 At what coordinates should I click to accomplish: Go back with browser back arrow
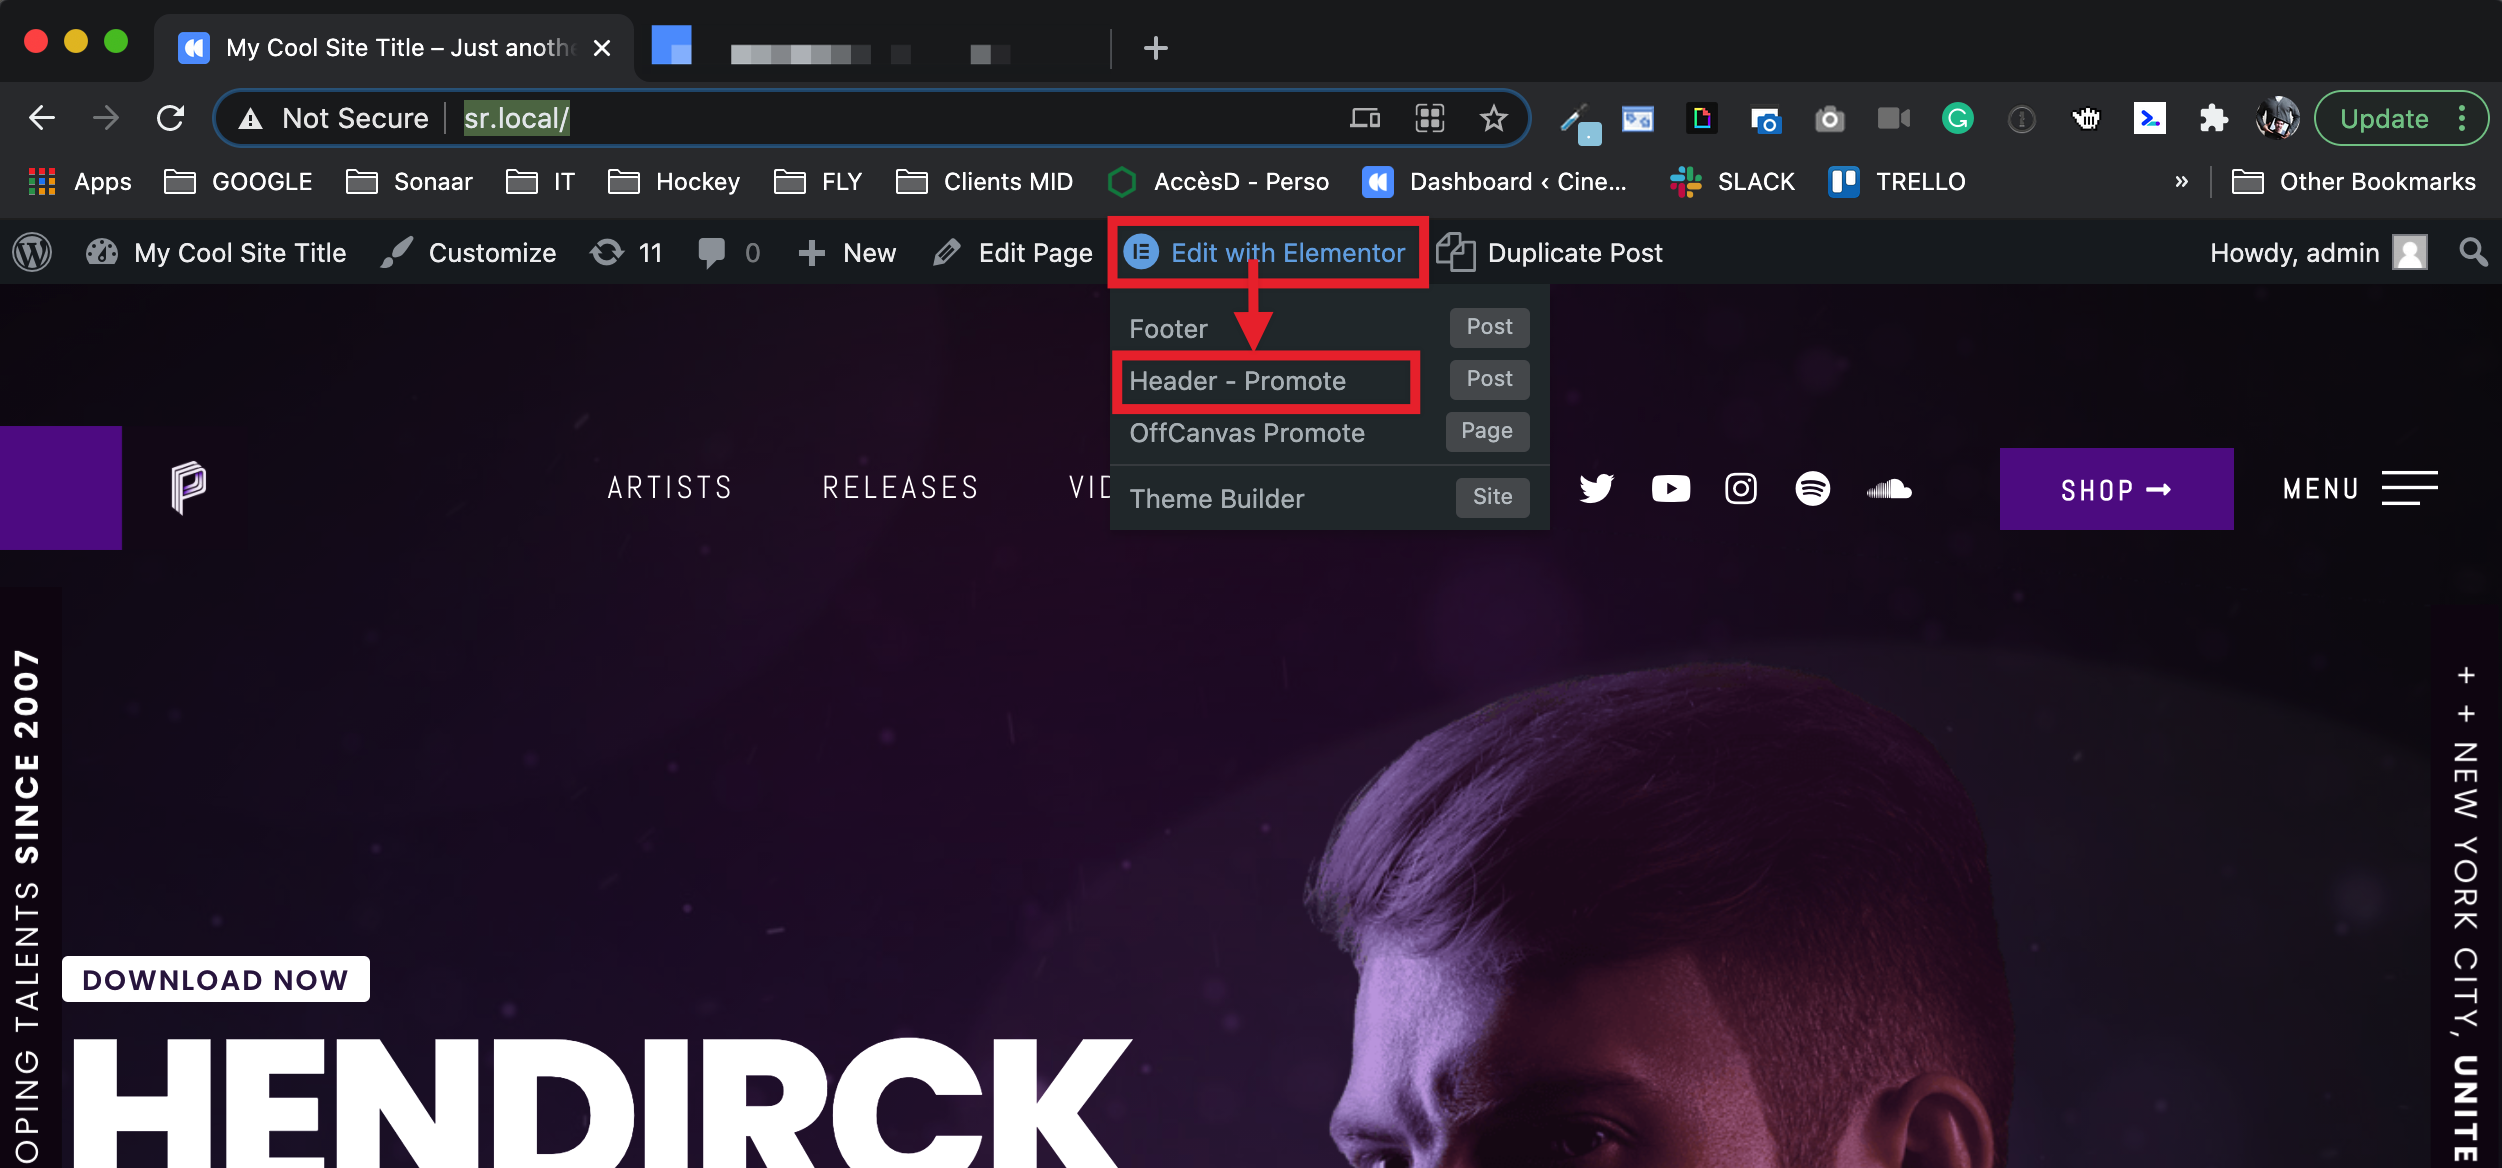[x=42, y=118]
